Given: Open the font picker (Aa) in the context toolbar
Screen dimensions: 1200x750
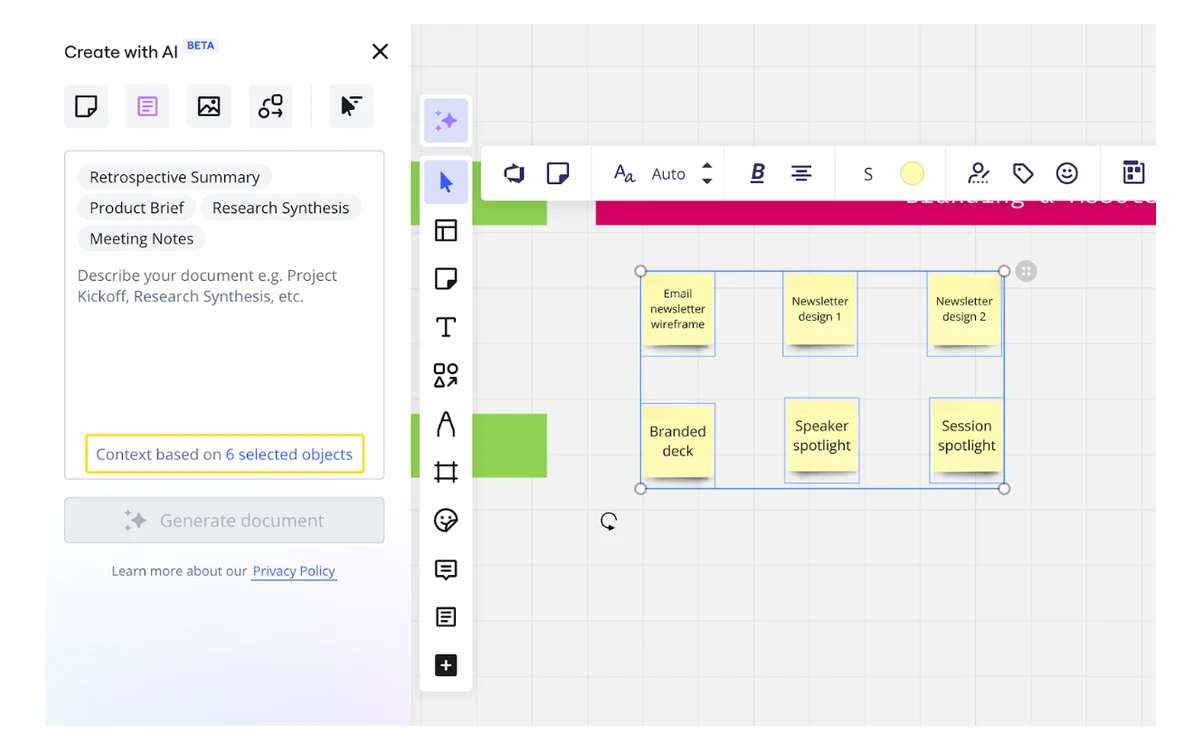Looking at the screenshot, I should [624, 174].
